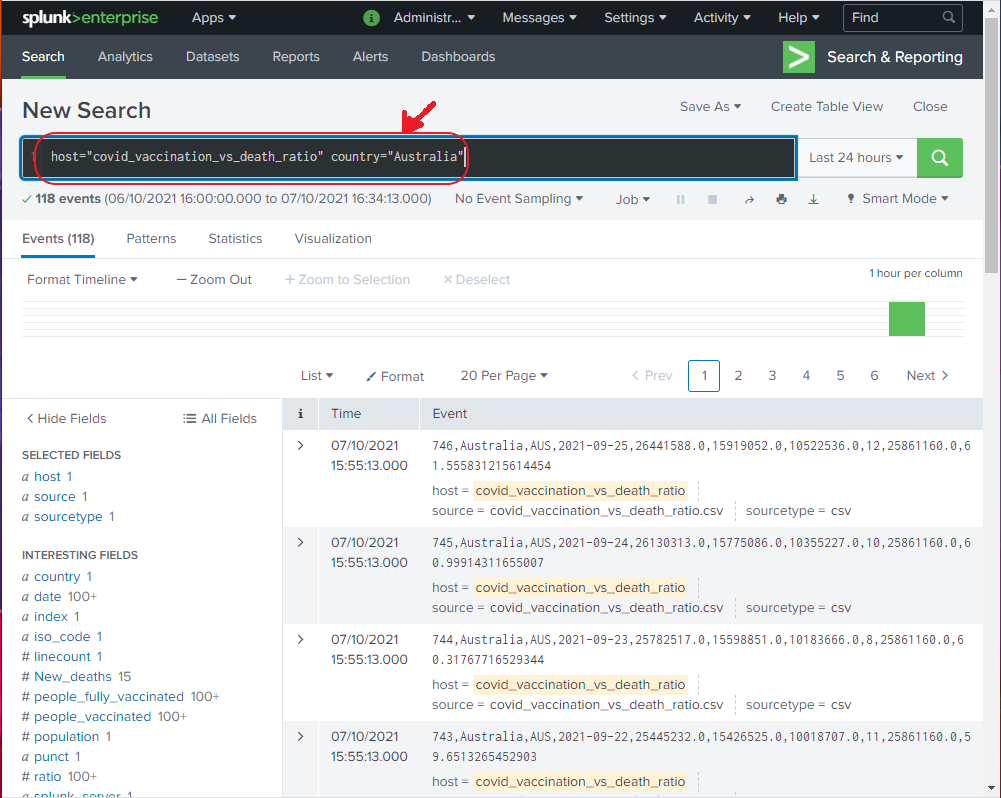
Task: Toggle Smart Mode search settings
Action: 895,199
